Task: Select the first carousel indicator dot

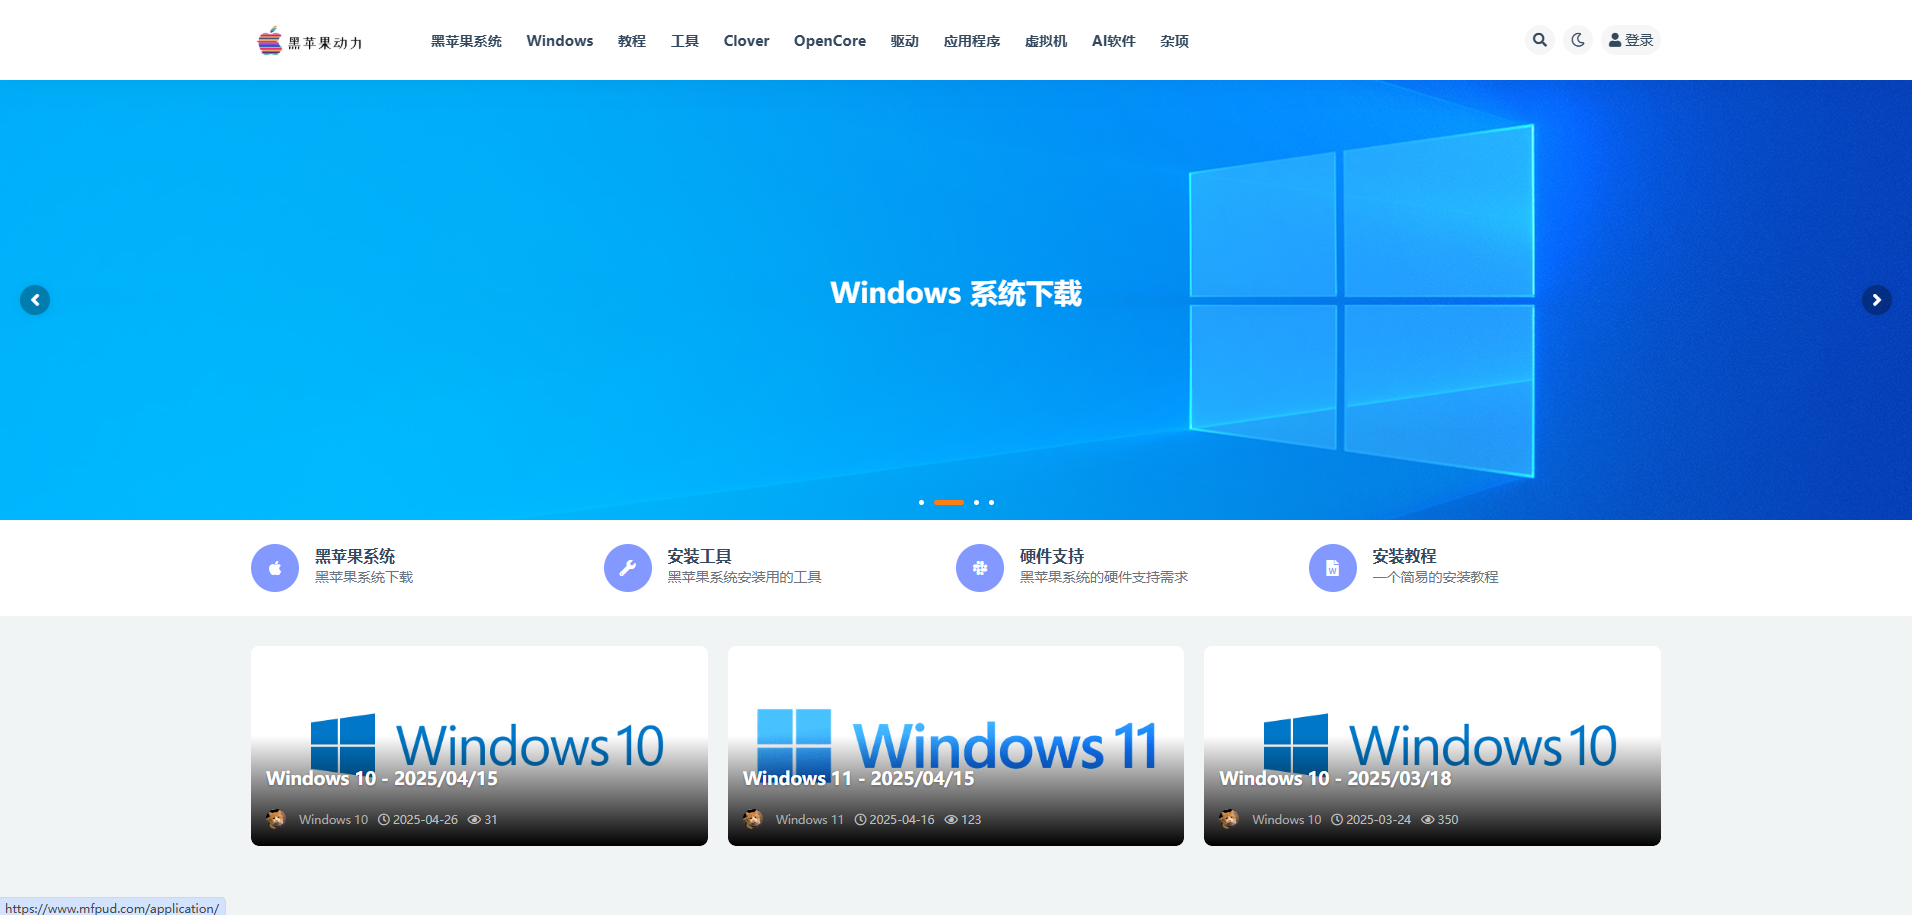Action: tap(921, 502)
